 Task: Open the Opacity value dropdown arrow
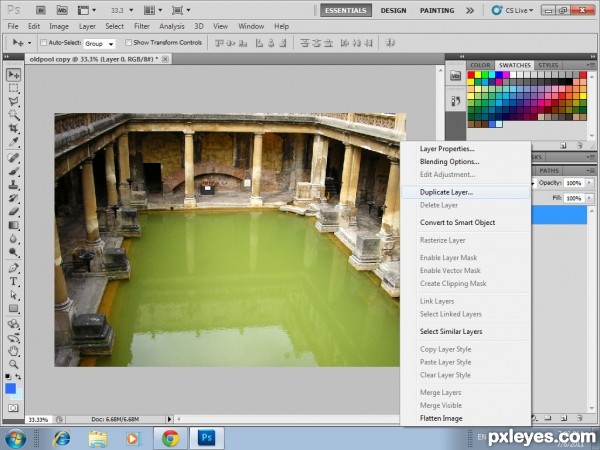coord(589,183)
